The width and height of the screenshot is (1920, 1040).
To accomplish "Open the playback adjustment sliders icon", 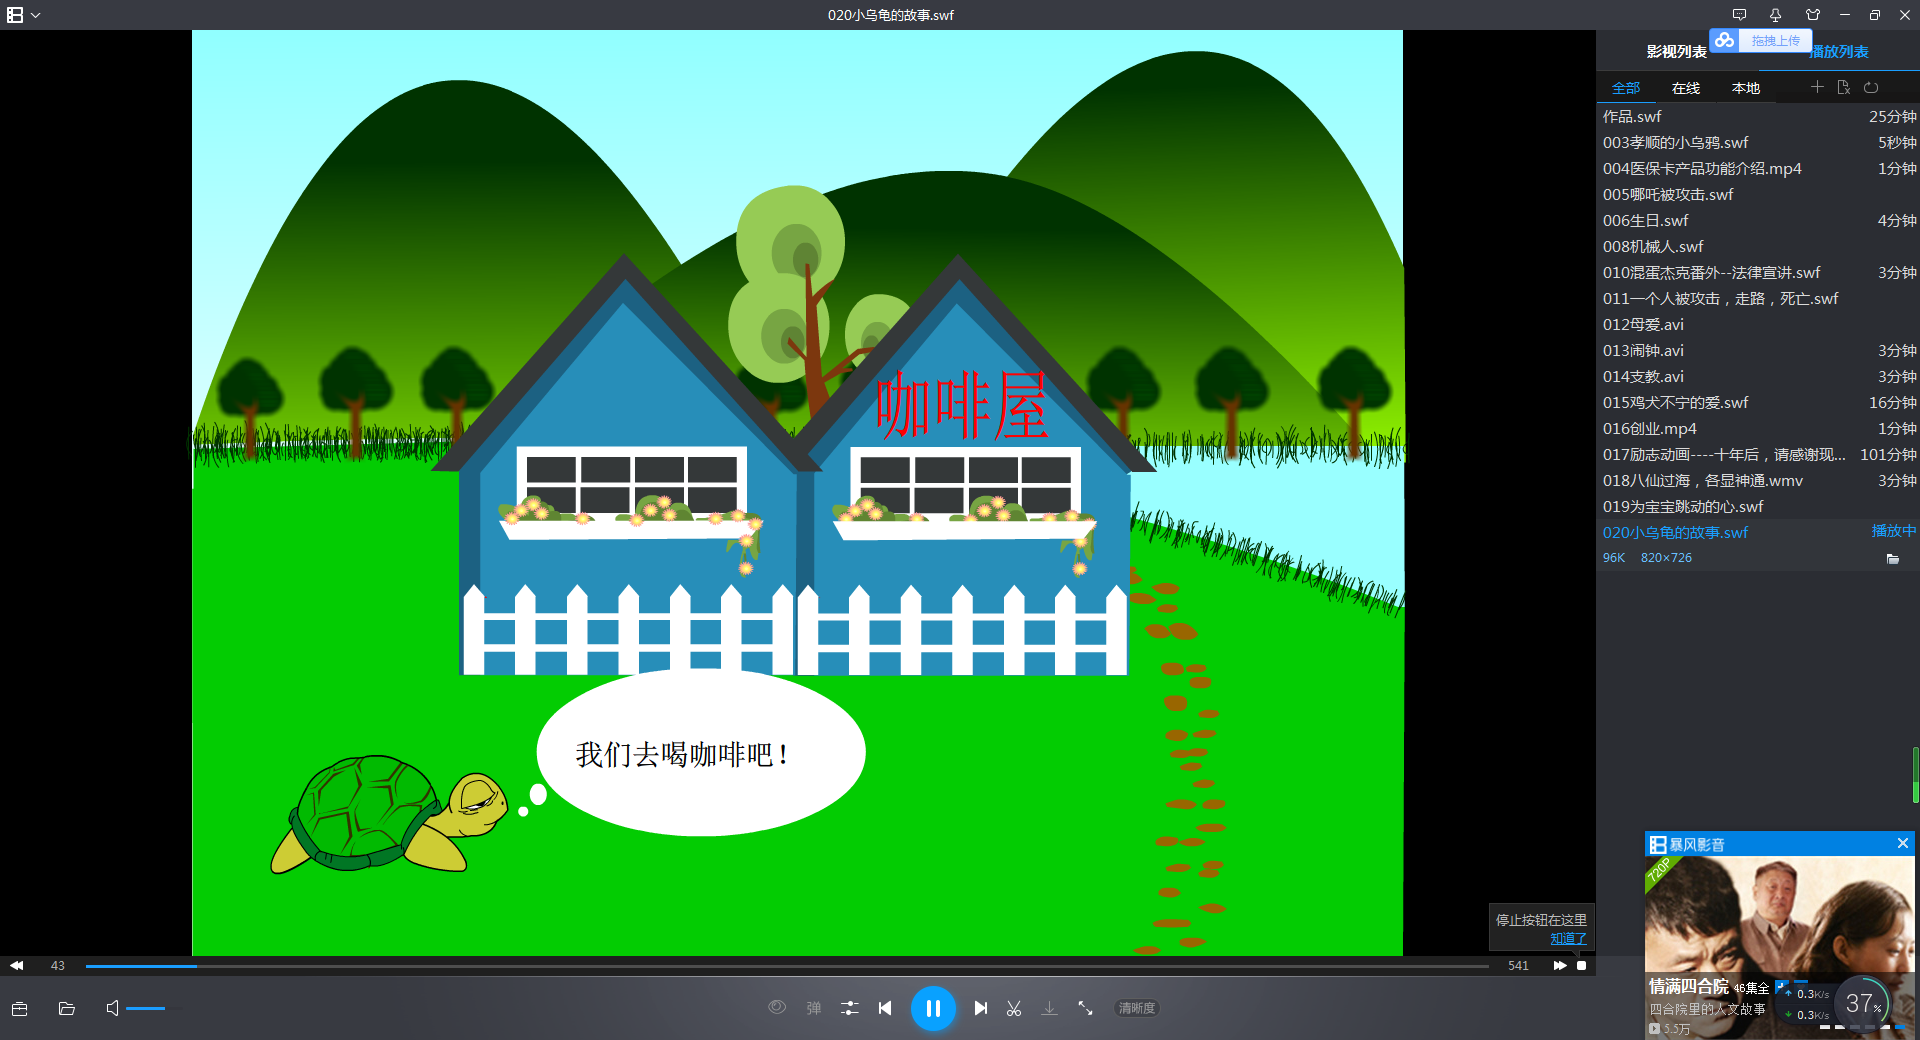I will [850, 1008].
